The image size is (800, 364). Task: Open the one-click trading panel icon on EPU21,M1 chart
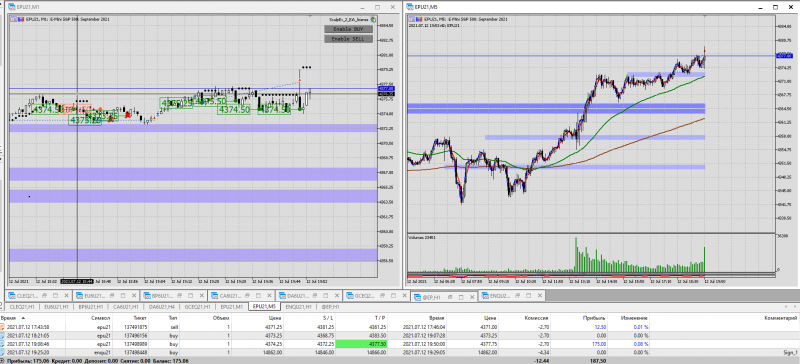[x=14, y=19]
